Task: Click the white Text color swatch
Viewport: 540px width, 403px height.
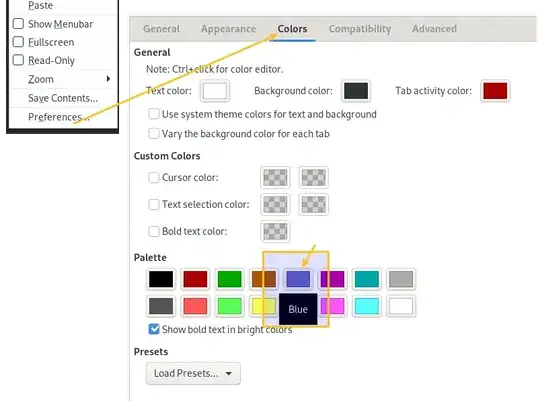Action: 215,91
